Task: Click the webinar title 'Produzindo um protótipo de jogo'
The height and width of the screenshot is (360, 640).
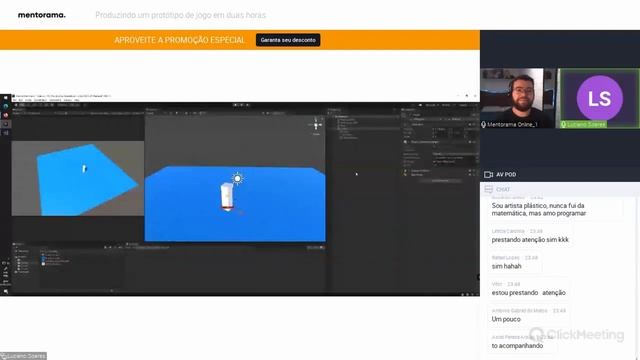Action: point(180,15)
